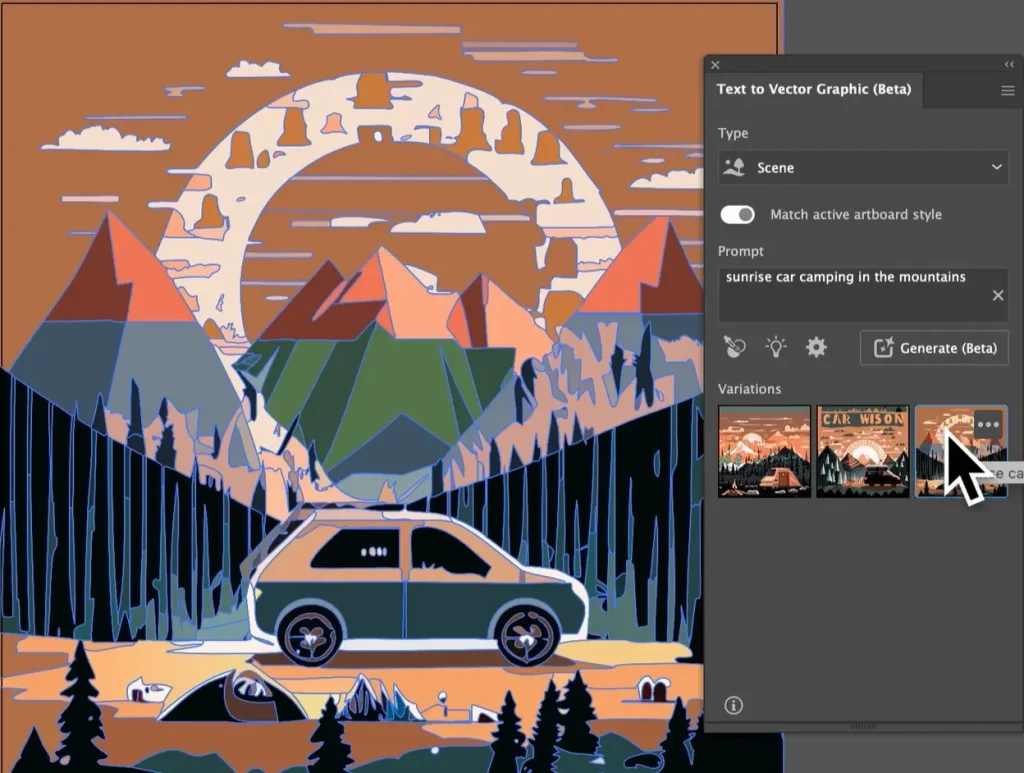
Task: Collapse the panel with double chevron
Action: 1009,64
